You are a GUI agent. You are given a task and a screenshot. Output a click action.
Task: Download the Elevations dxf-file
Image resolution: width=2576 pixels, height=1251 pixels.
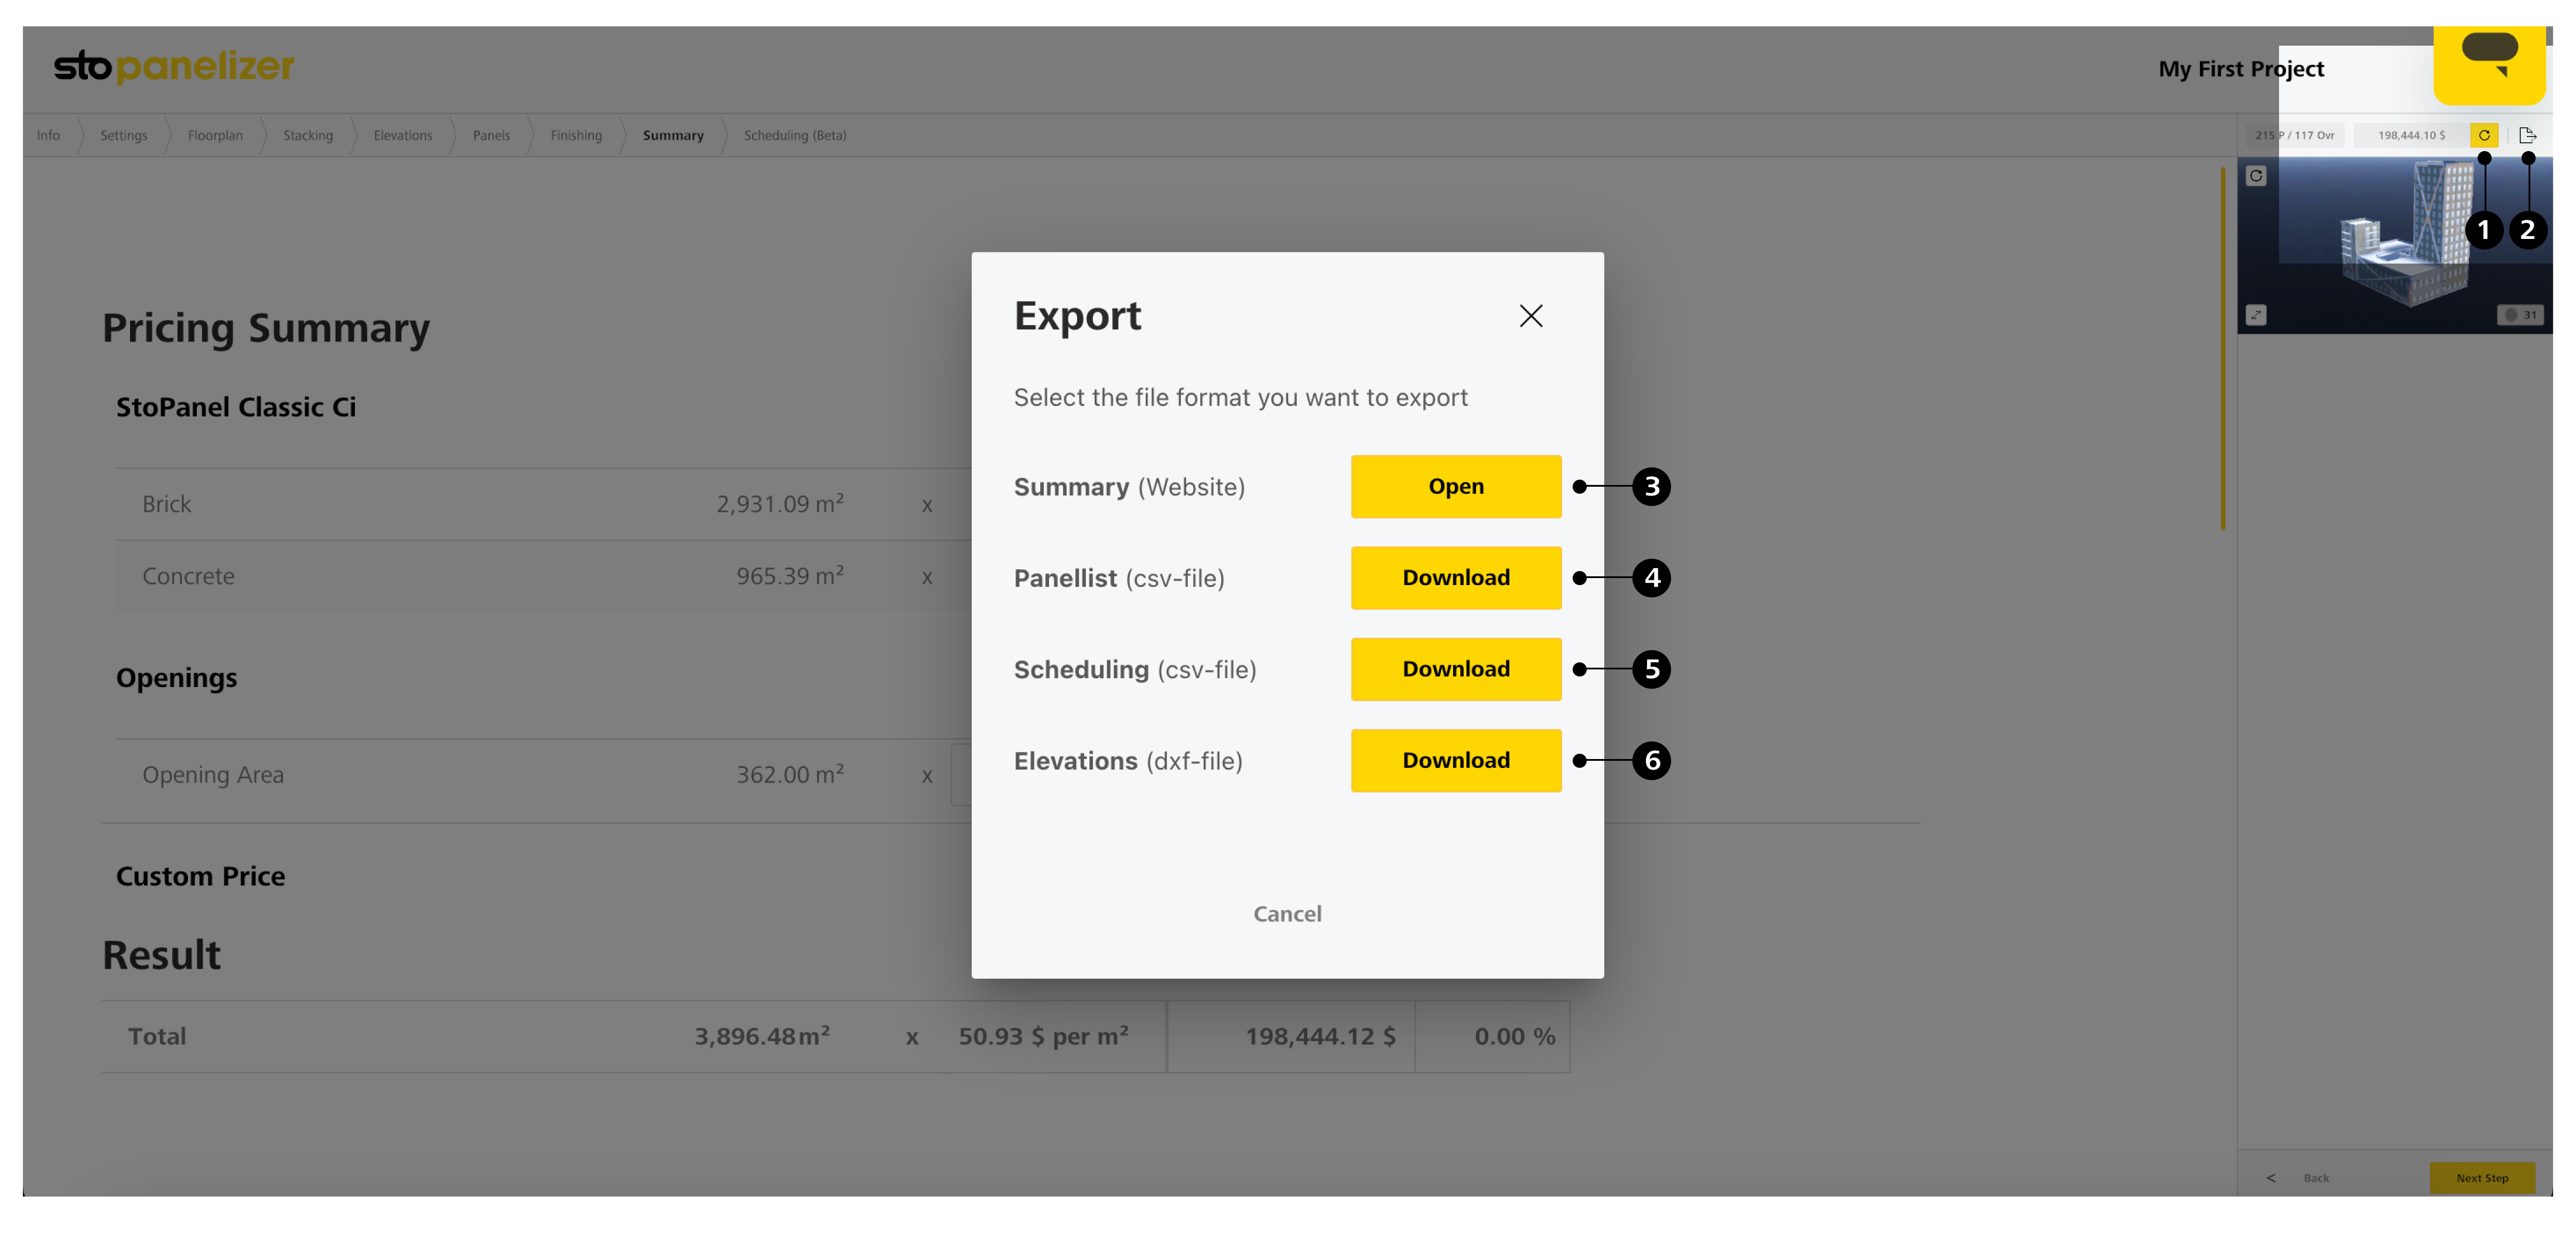(1455, 761)
